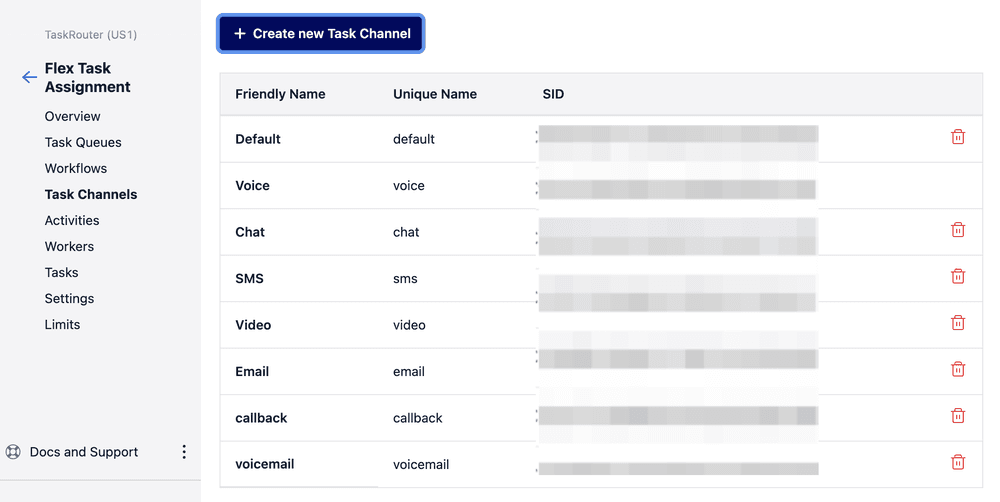Select Activities in the sidebar
1000x502 pixels.
click(x=72, y=220)
